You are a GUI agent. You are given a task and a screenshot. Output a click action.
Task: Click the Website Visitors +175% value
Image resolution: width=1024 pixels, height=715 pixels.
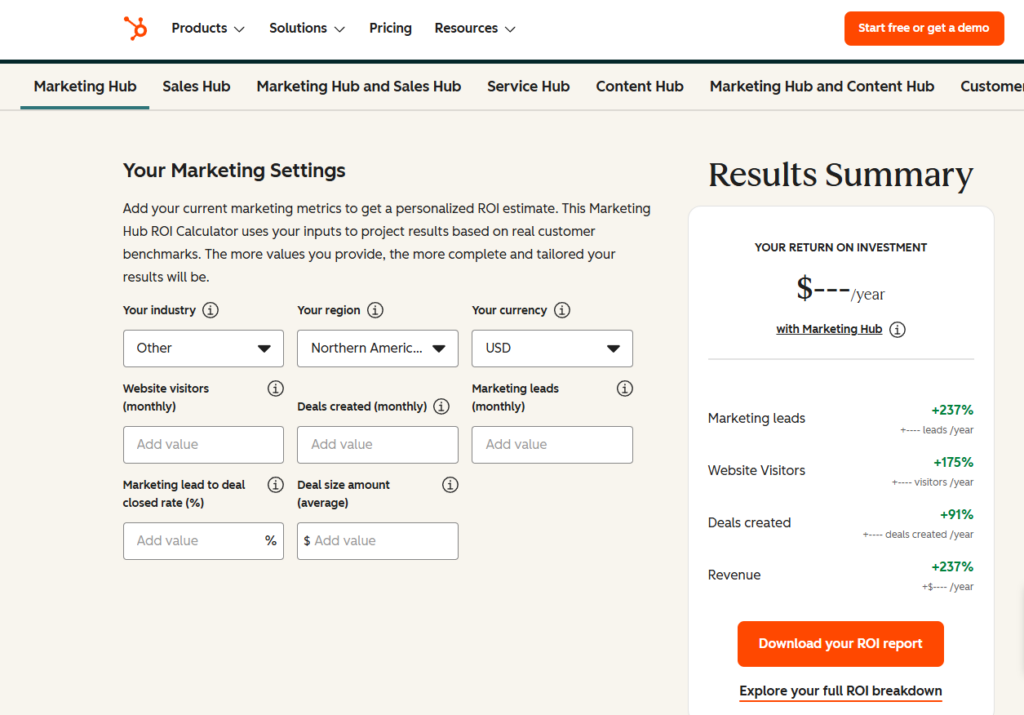(953, 462)
